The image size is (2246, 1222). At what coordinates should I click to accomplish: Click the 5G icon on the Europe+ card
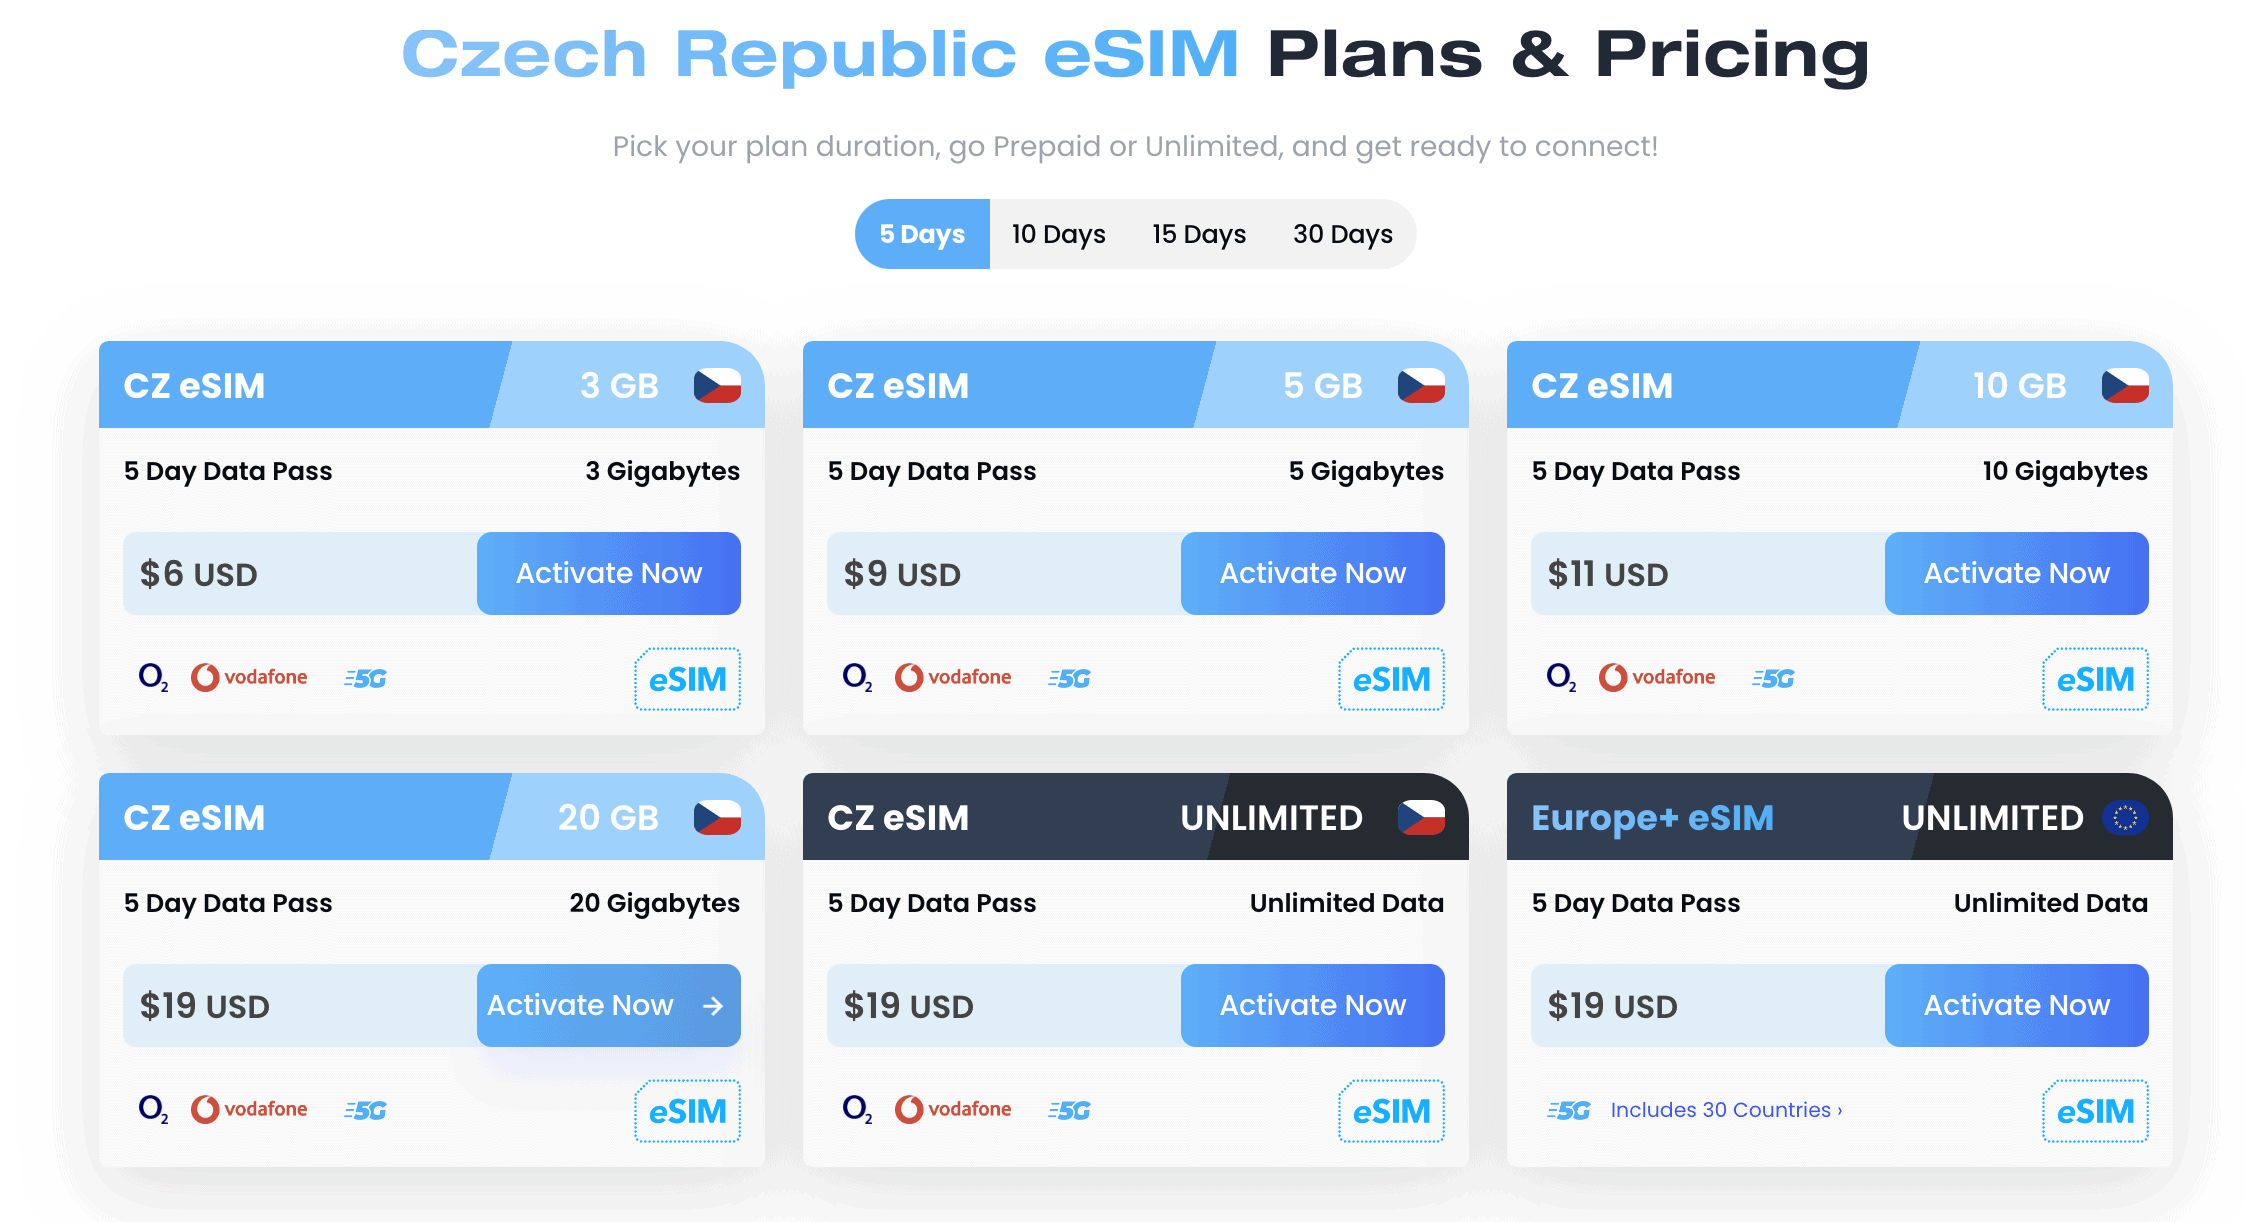click(x=1568, y=1110)
